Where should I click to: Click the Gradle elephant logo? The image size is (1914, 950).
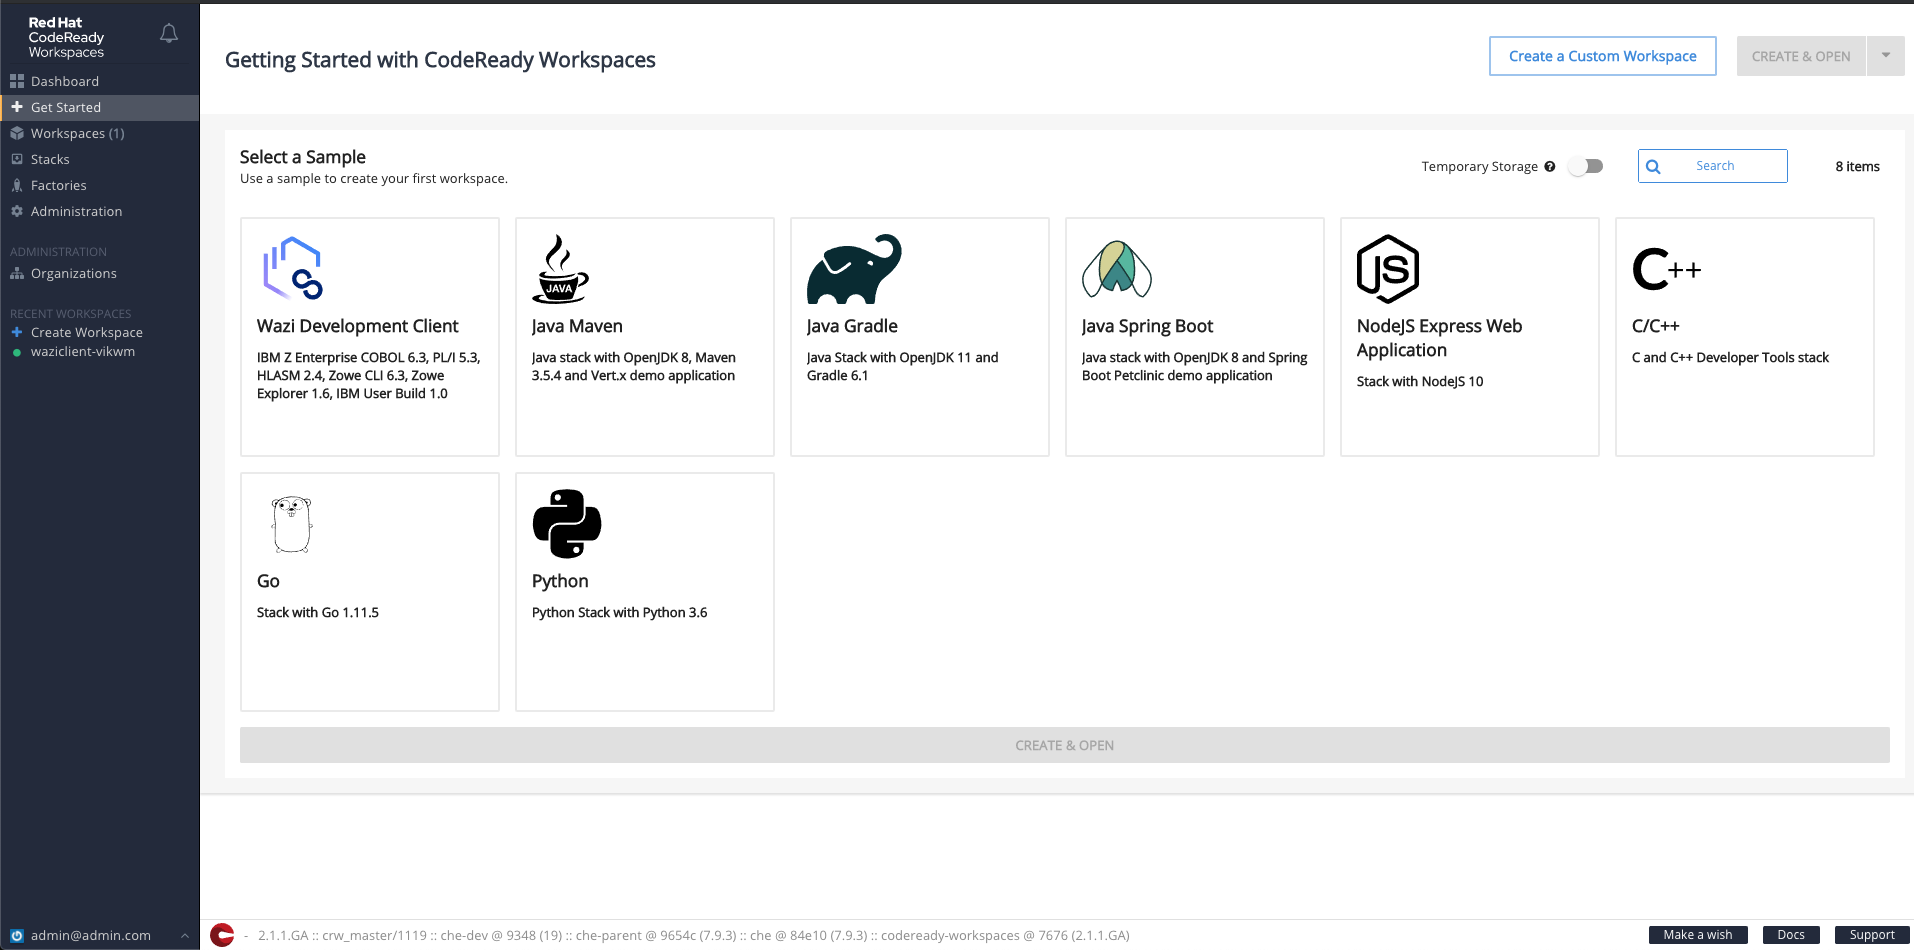pyautogui.click(x=854, y=268)
